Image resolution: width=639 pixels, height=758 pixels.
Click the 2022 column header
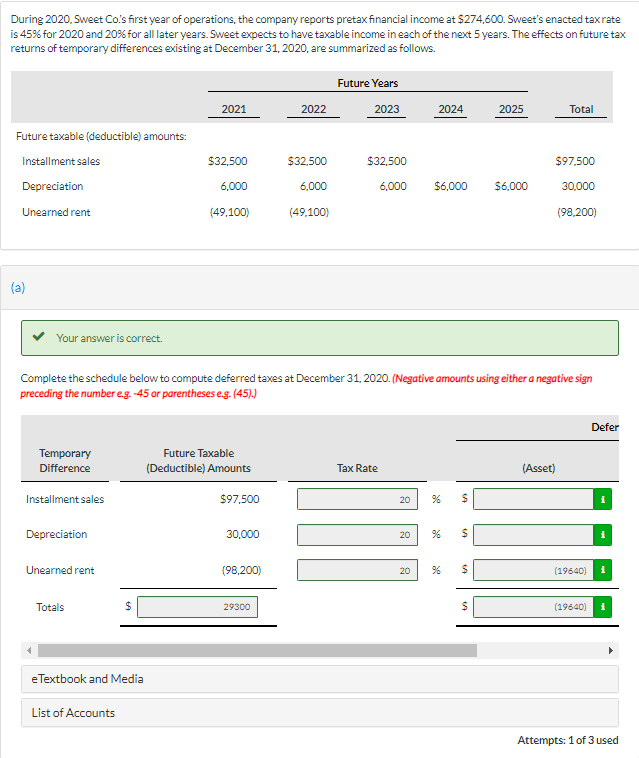pyautogui.click(x=313, y=109)
